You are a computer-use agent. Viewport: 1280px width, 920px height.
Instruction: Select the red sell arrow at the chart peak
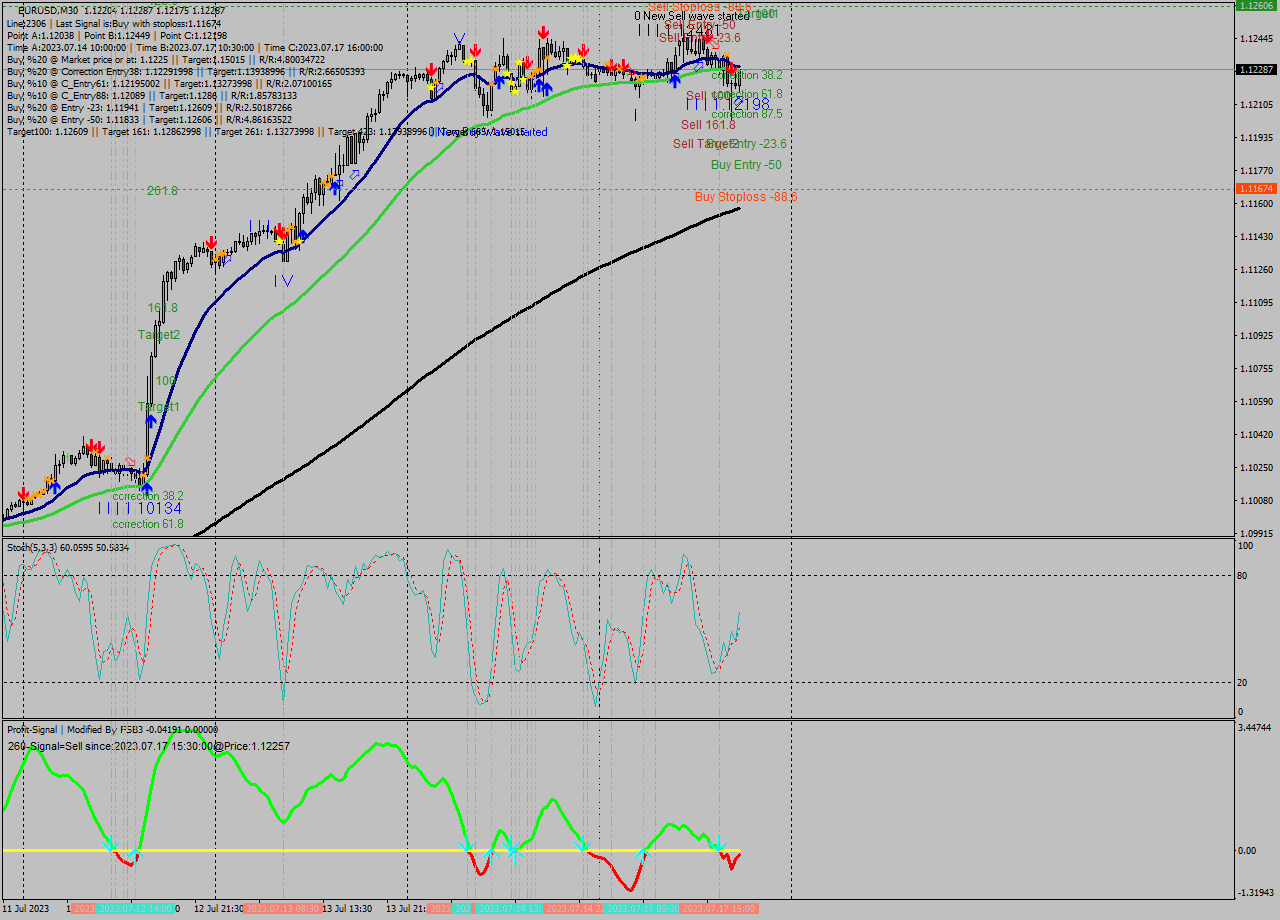point(544,31)
